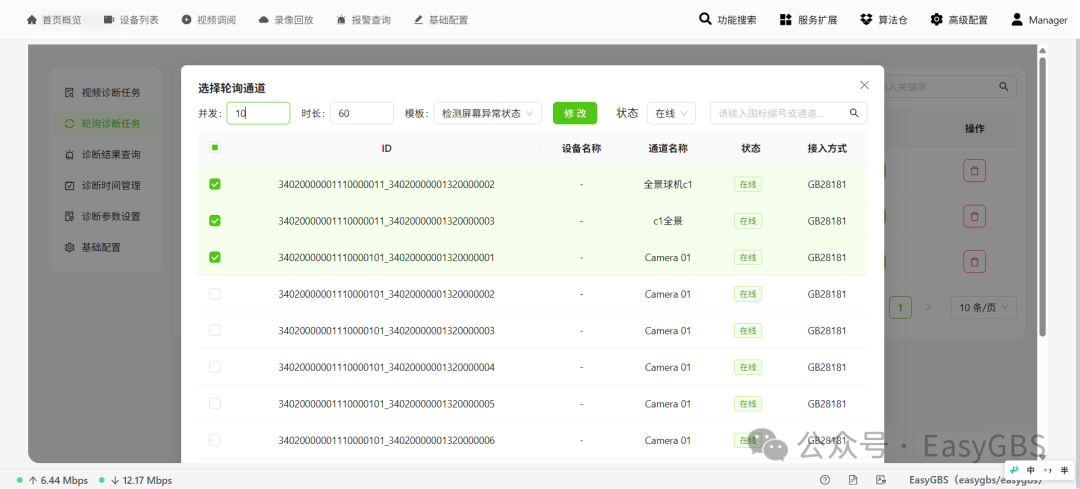Check checkbox for ID ending 0101_...0006
This screenshot has width=1080, height=489.
tap(215, 439)
